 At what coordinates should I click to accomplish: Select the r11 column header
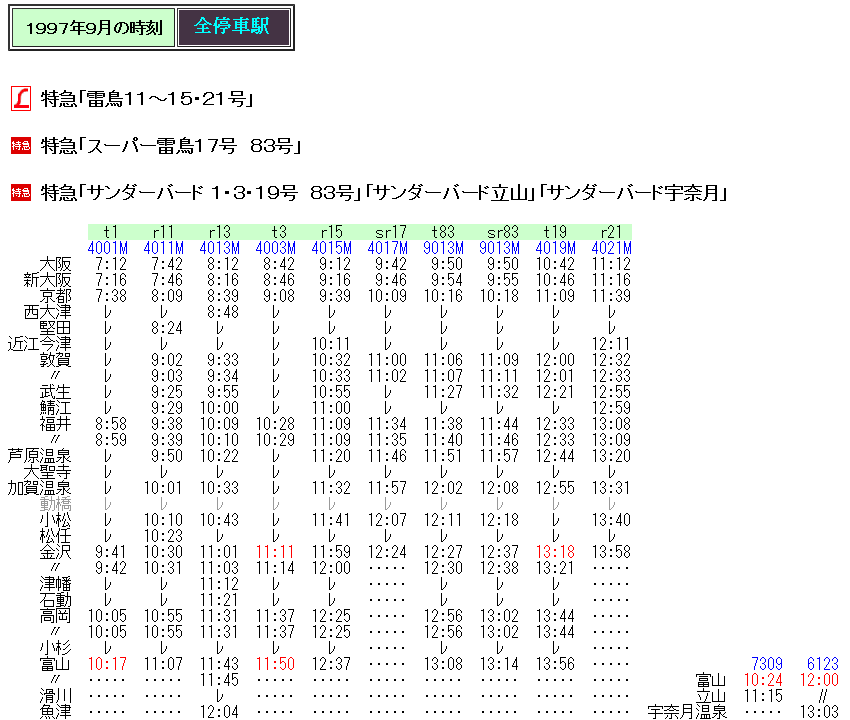163,232
